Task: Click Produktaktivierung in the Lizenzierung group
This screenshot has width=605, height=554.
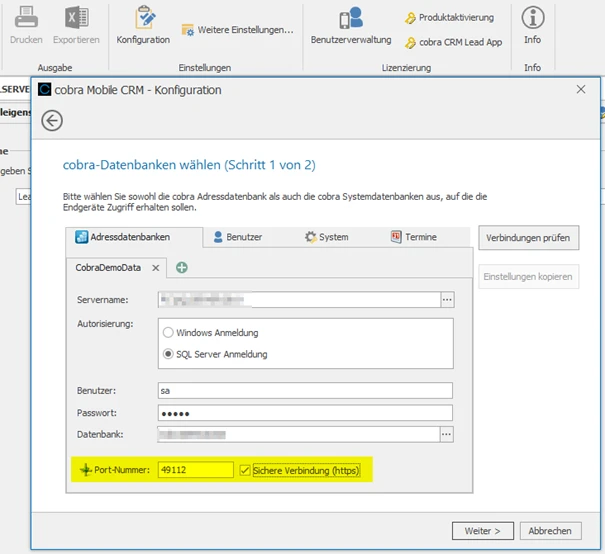Action: click(x=450, y=18)
